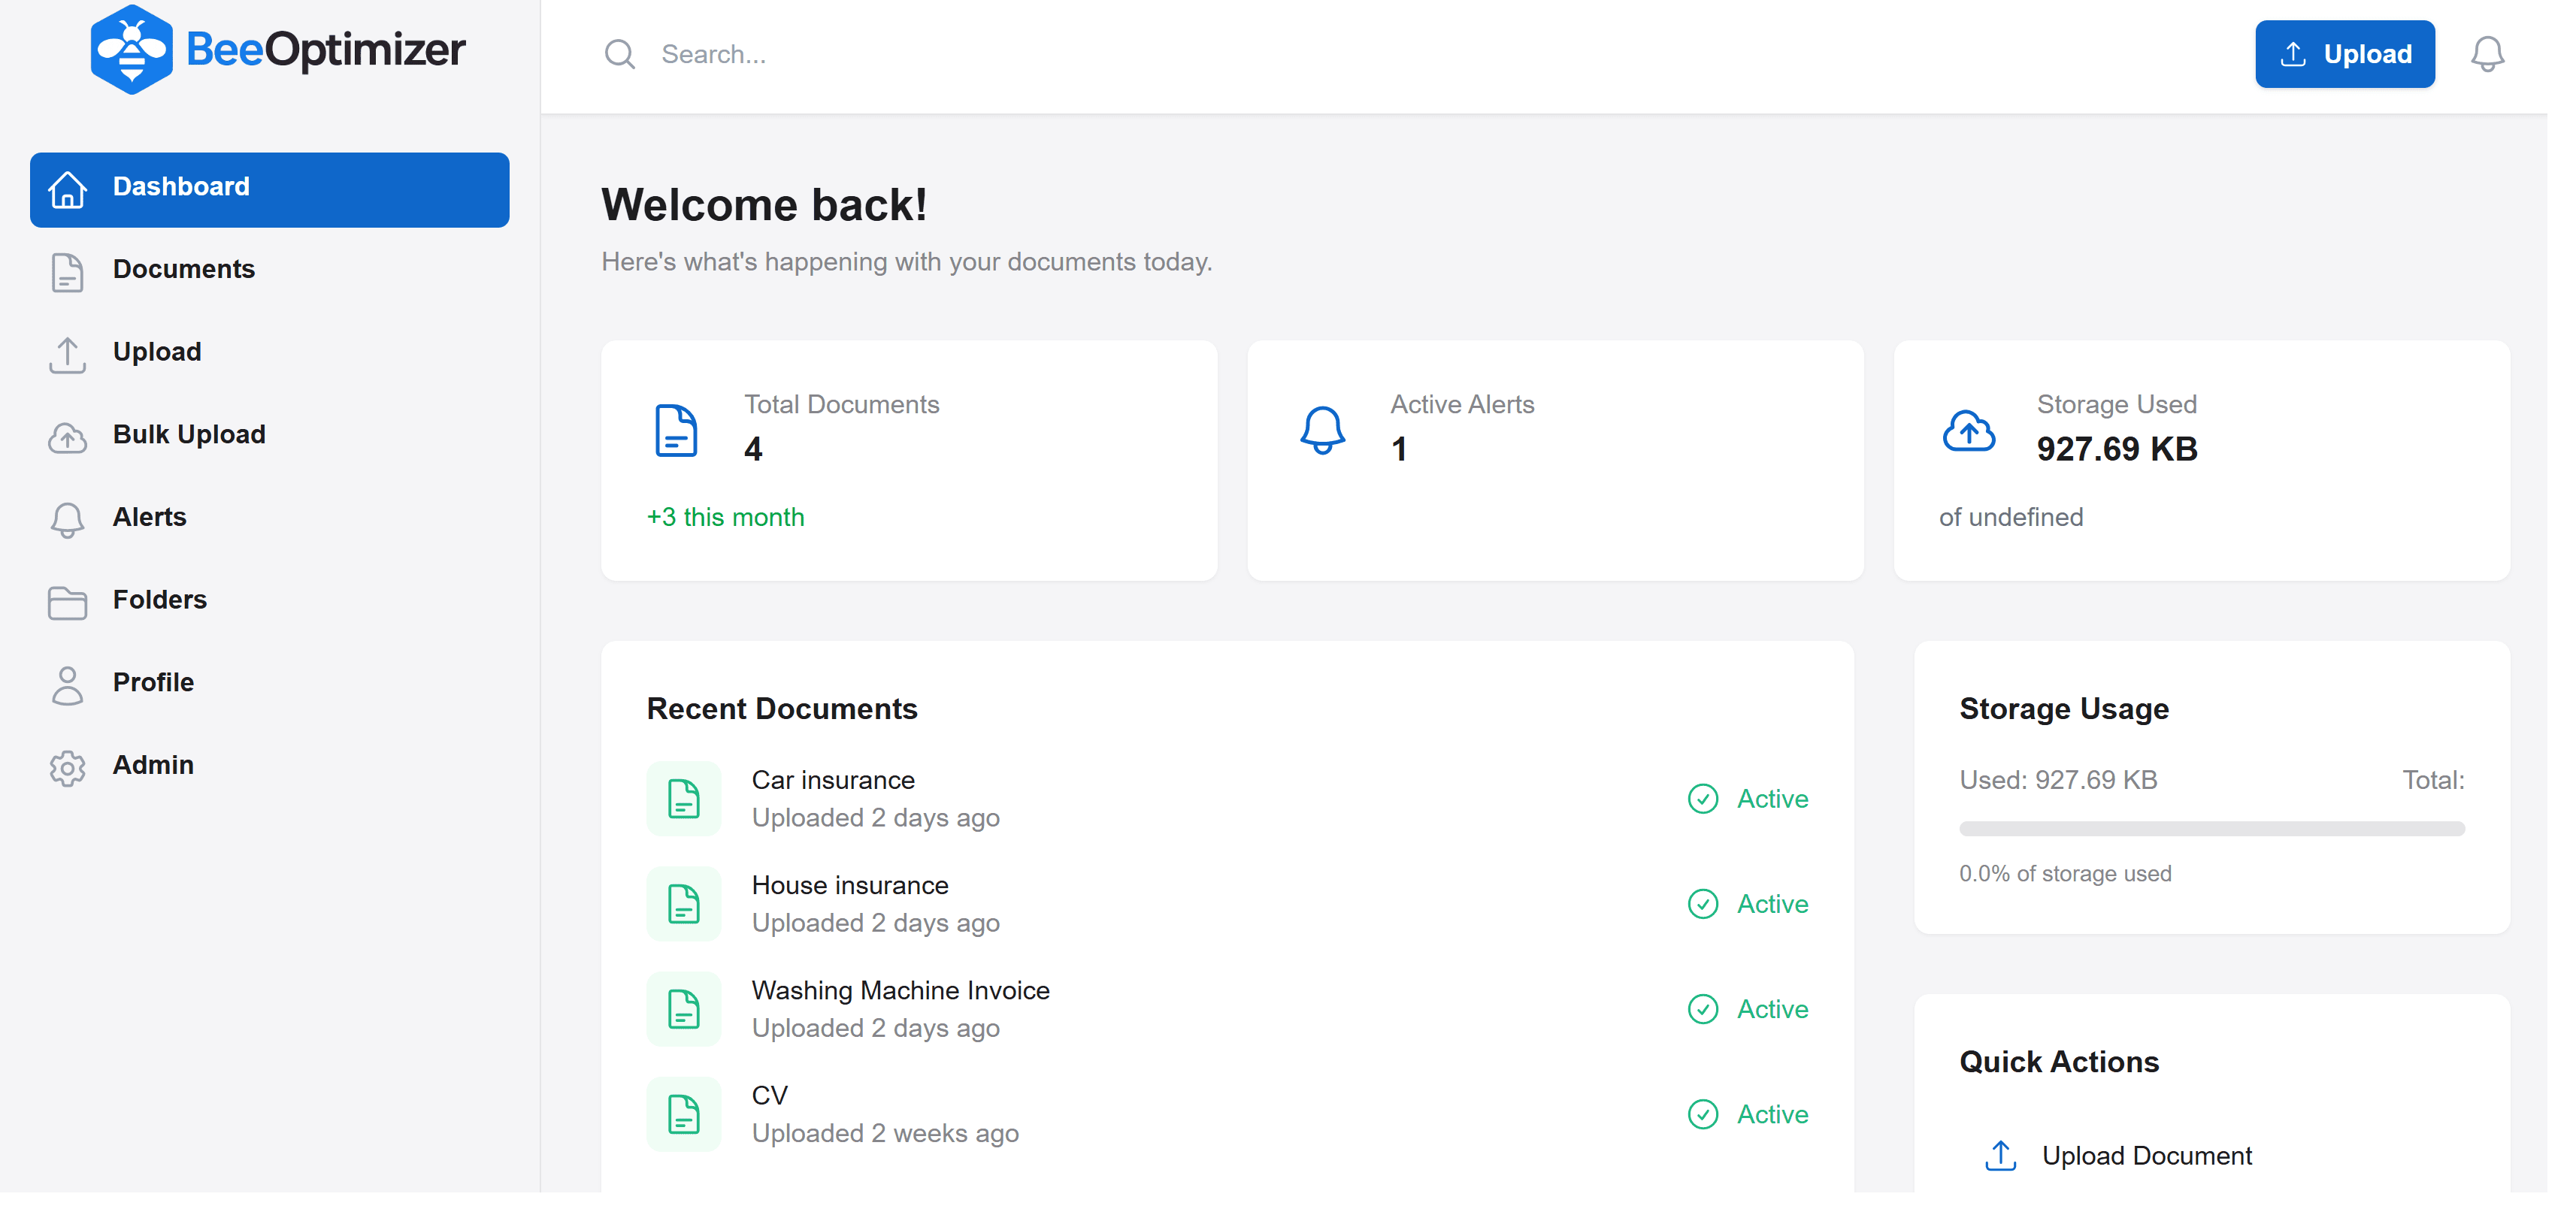2576x1221 pixels.
Task: Click the Car insurance document icon
Action: tap(684, 799)
